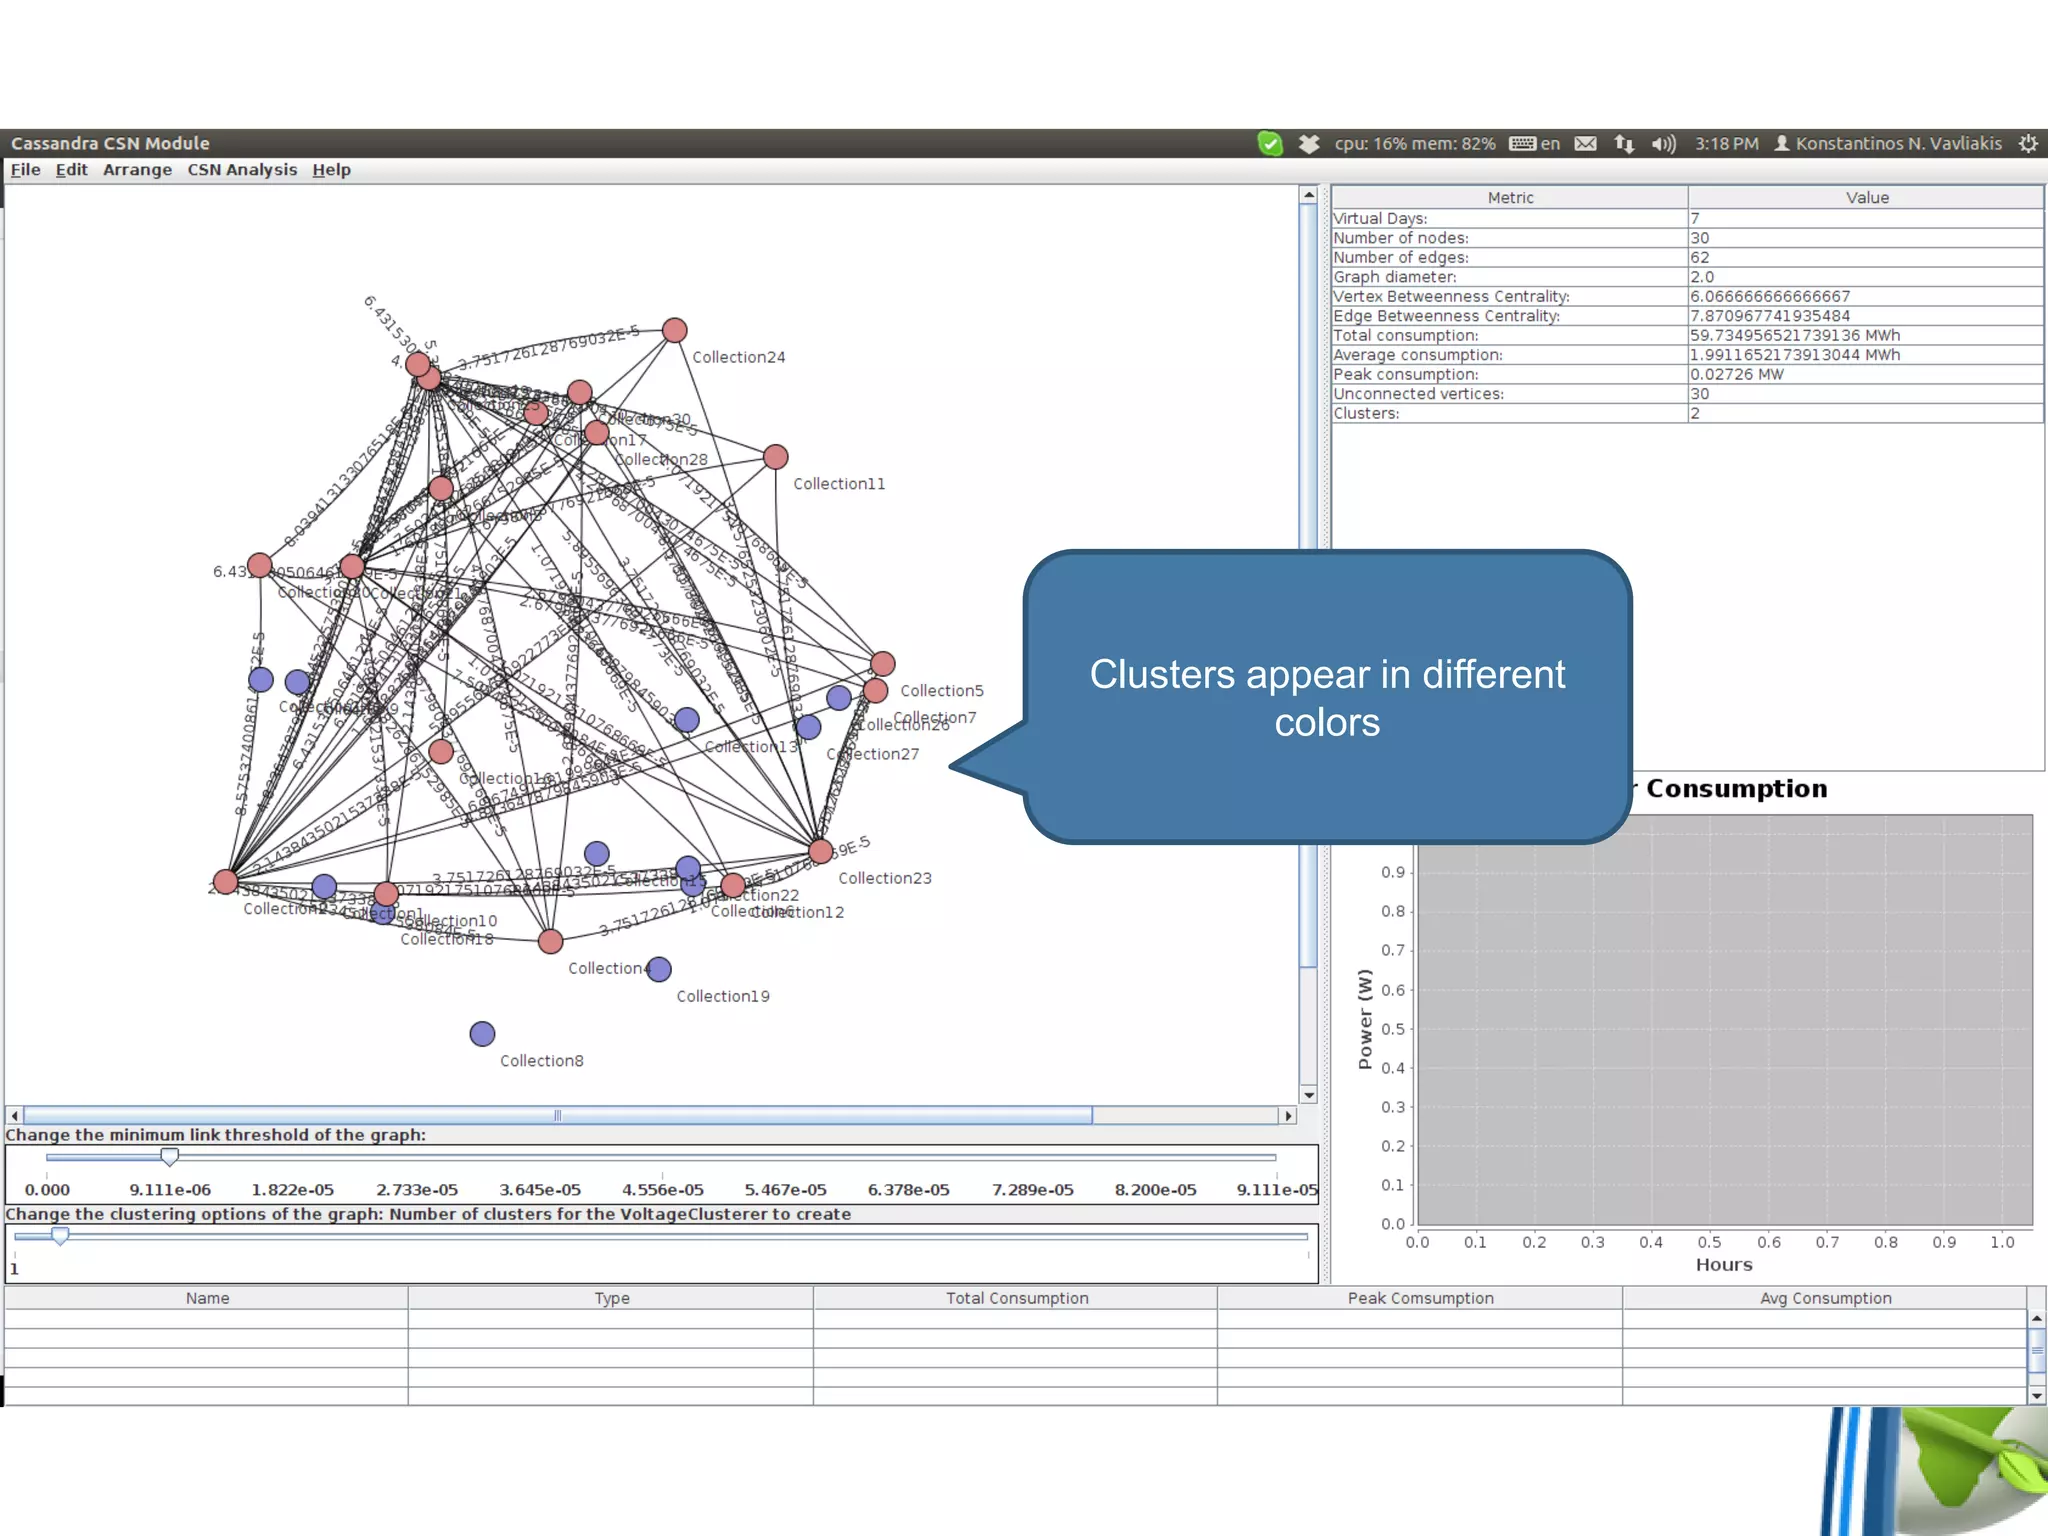Open the volume speaker indicator
The height and width of the screenshot is (1536, 2048).
1663,143
